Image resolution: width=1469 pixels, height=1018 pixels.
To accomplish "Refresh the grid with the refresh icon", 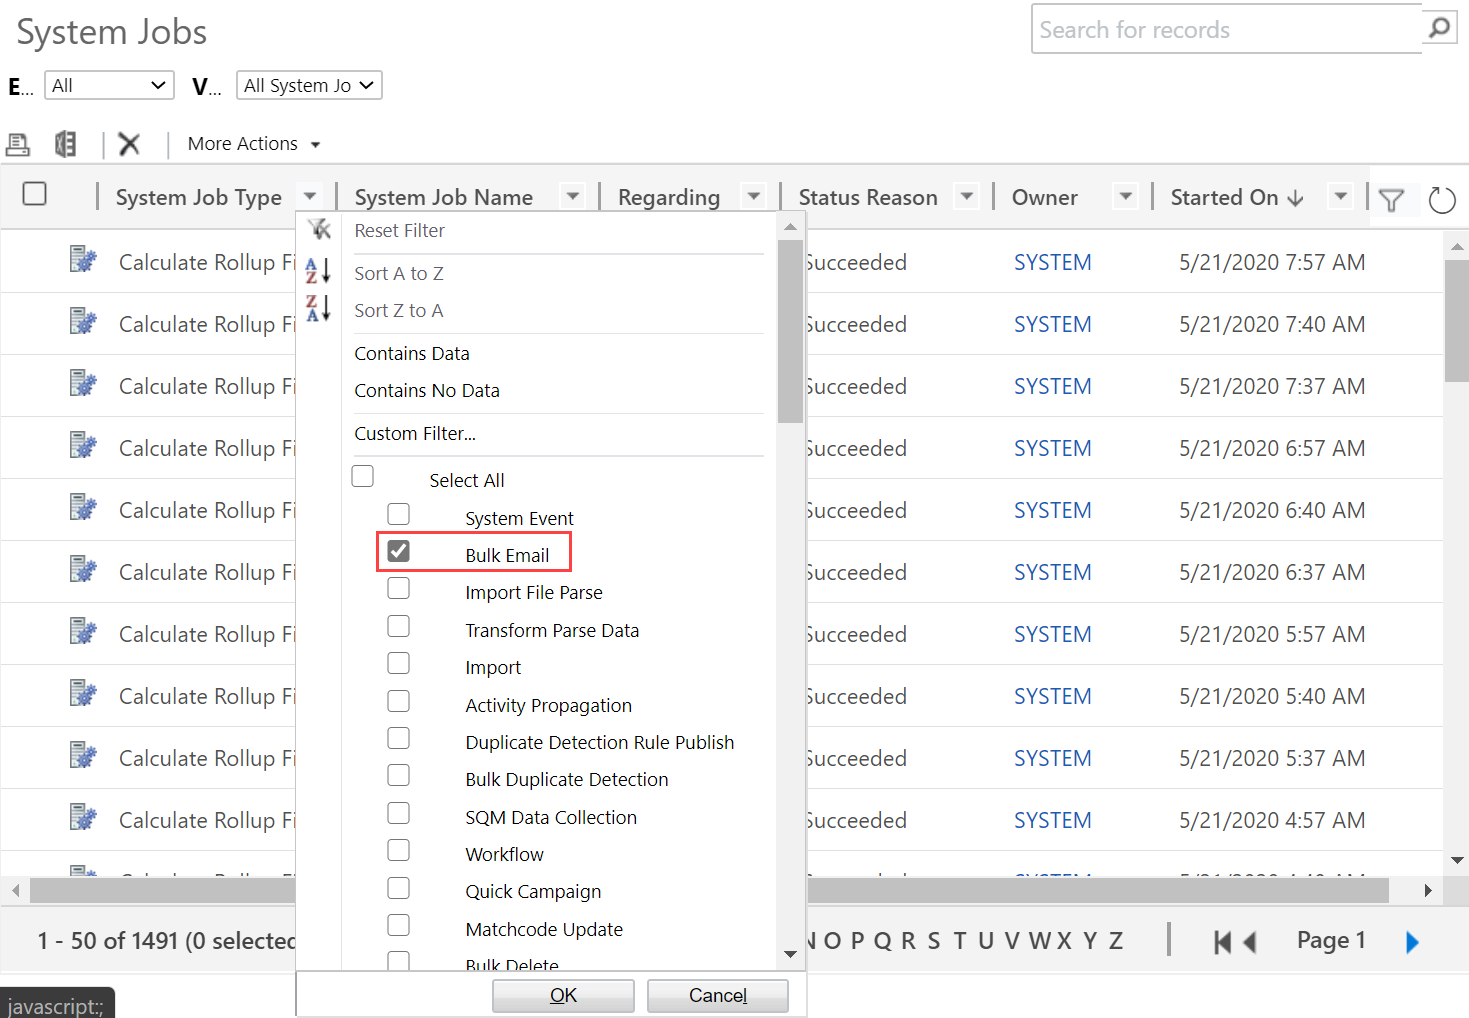I will pos(1441,199).
